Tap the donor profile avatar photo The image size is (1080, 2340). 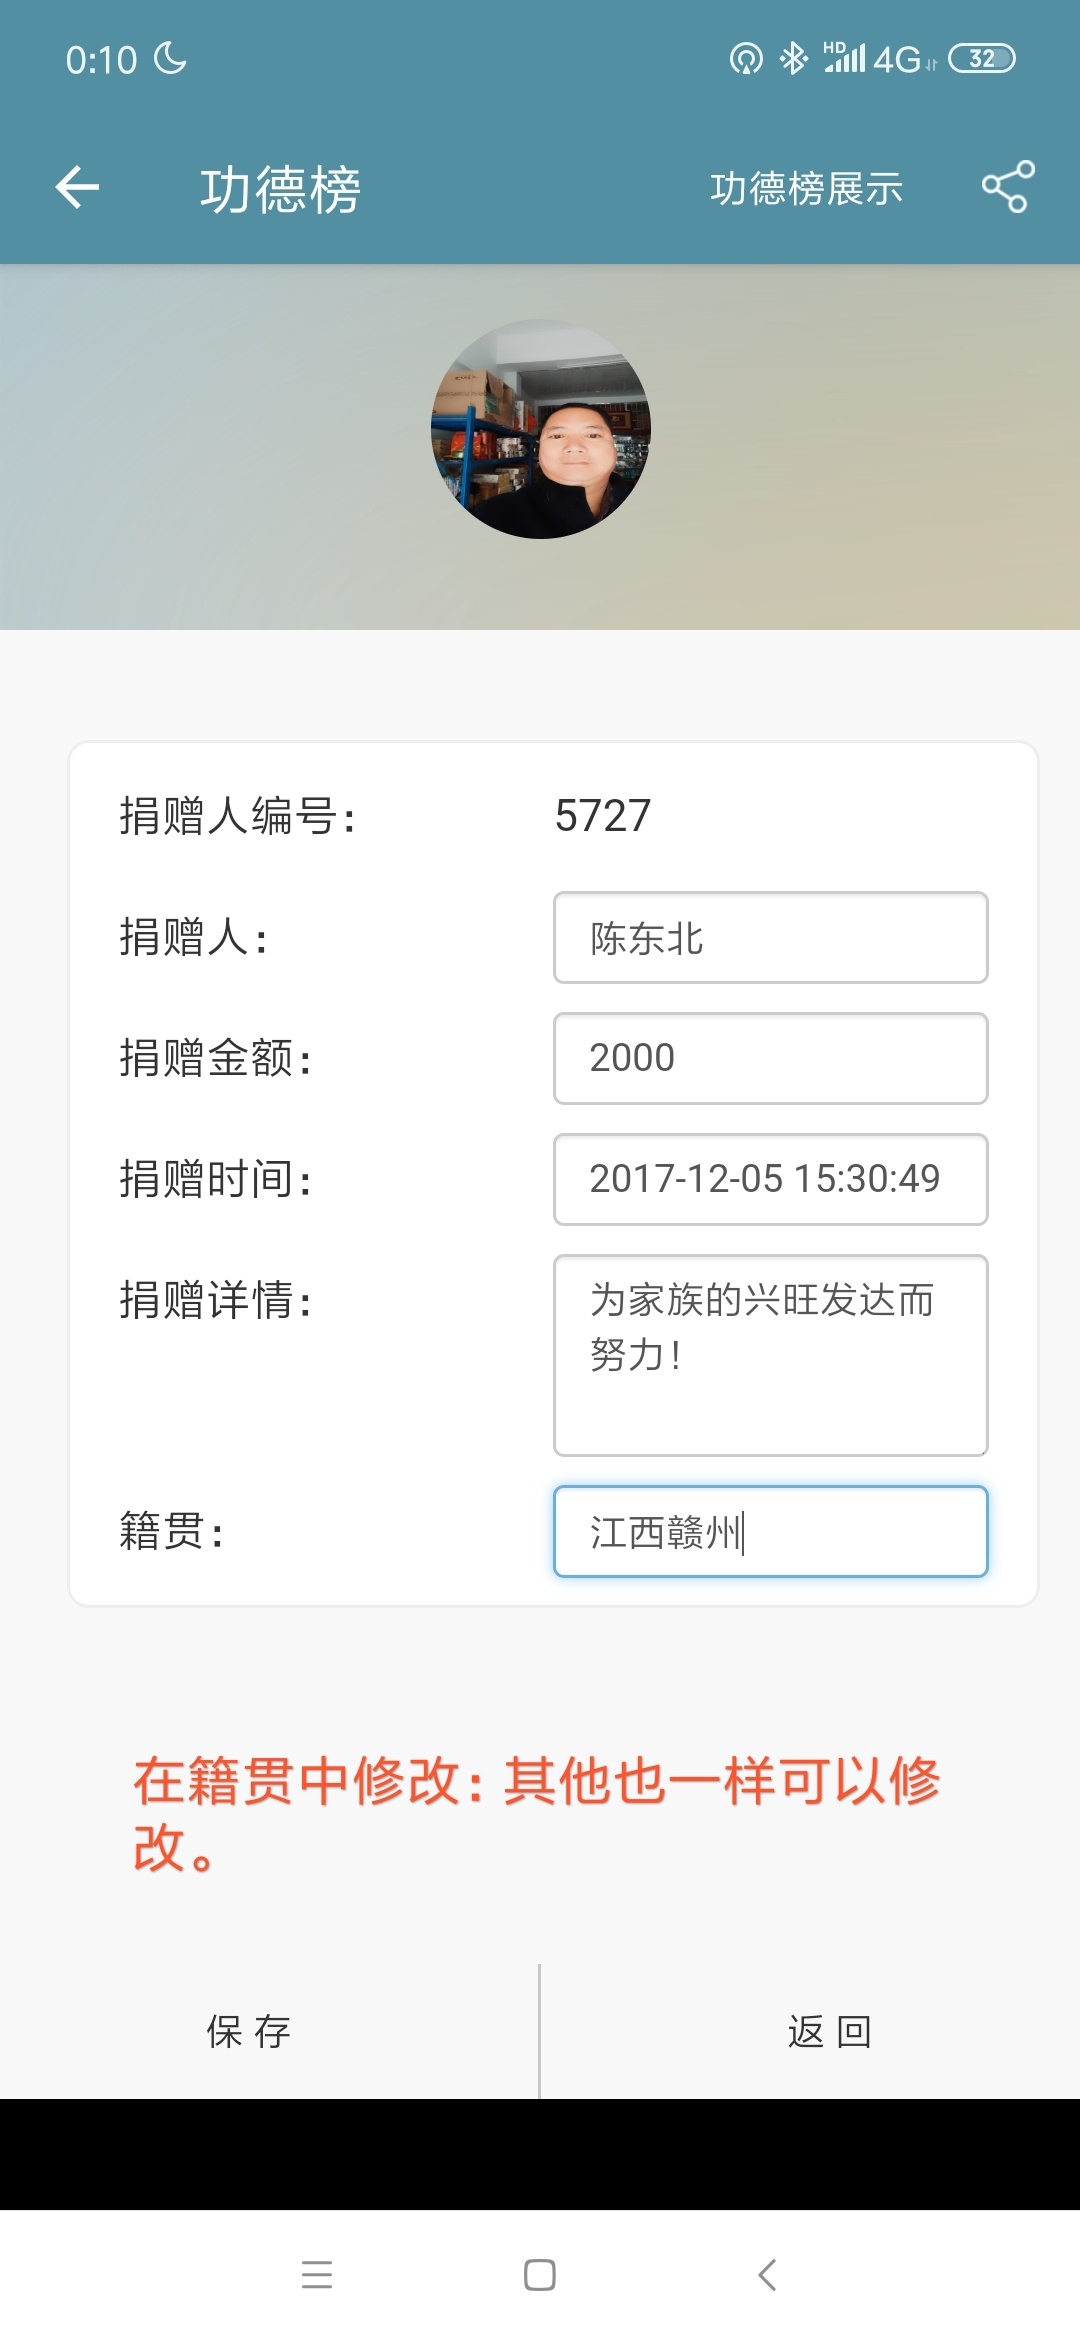(x=541, y=429)
